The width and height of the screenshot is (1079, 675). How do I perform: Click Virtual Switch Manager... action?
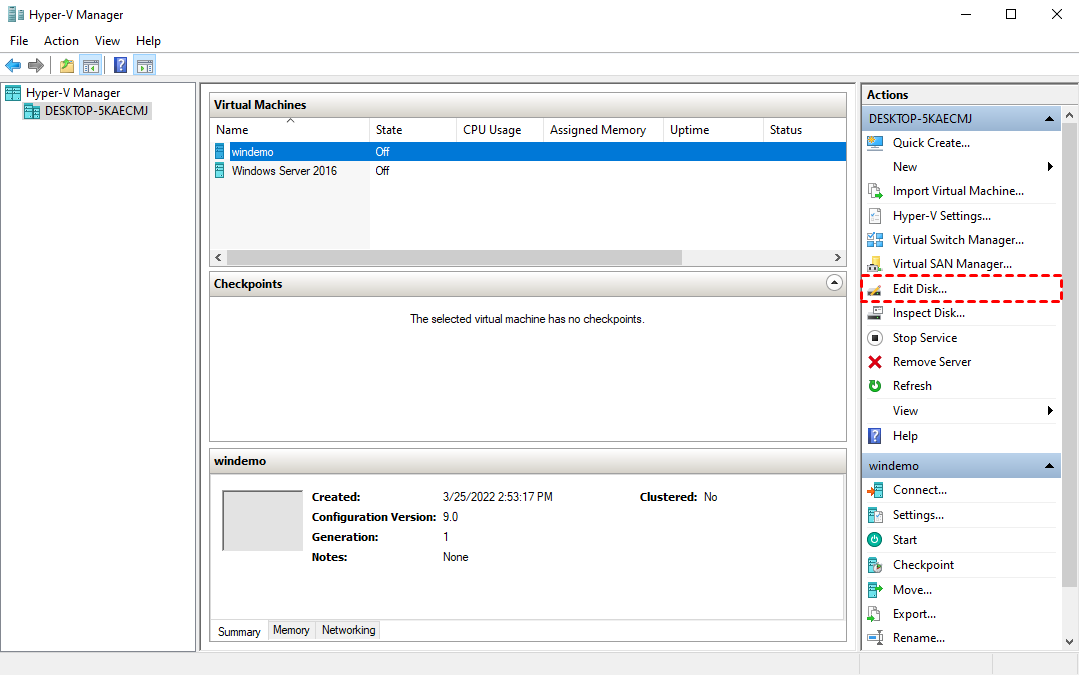958,239
